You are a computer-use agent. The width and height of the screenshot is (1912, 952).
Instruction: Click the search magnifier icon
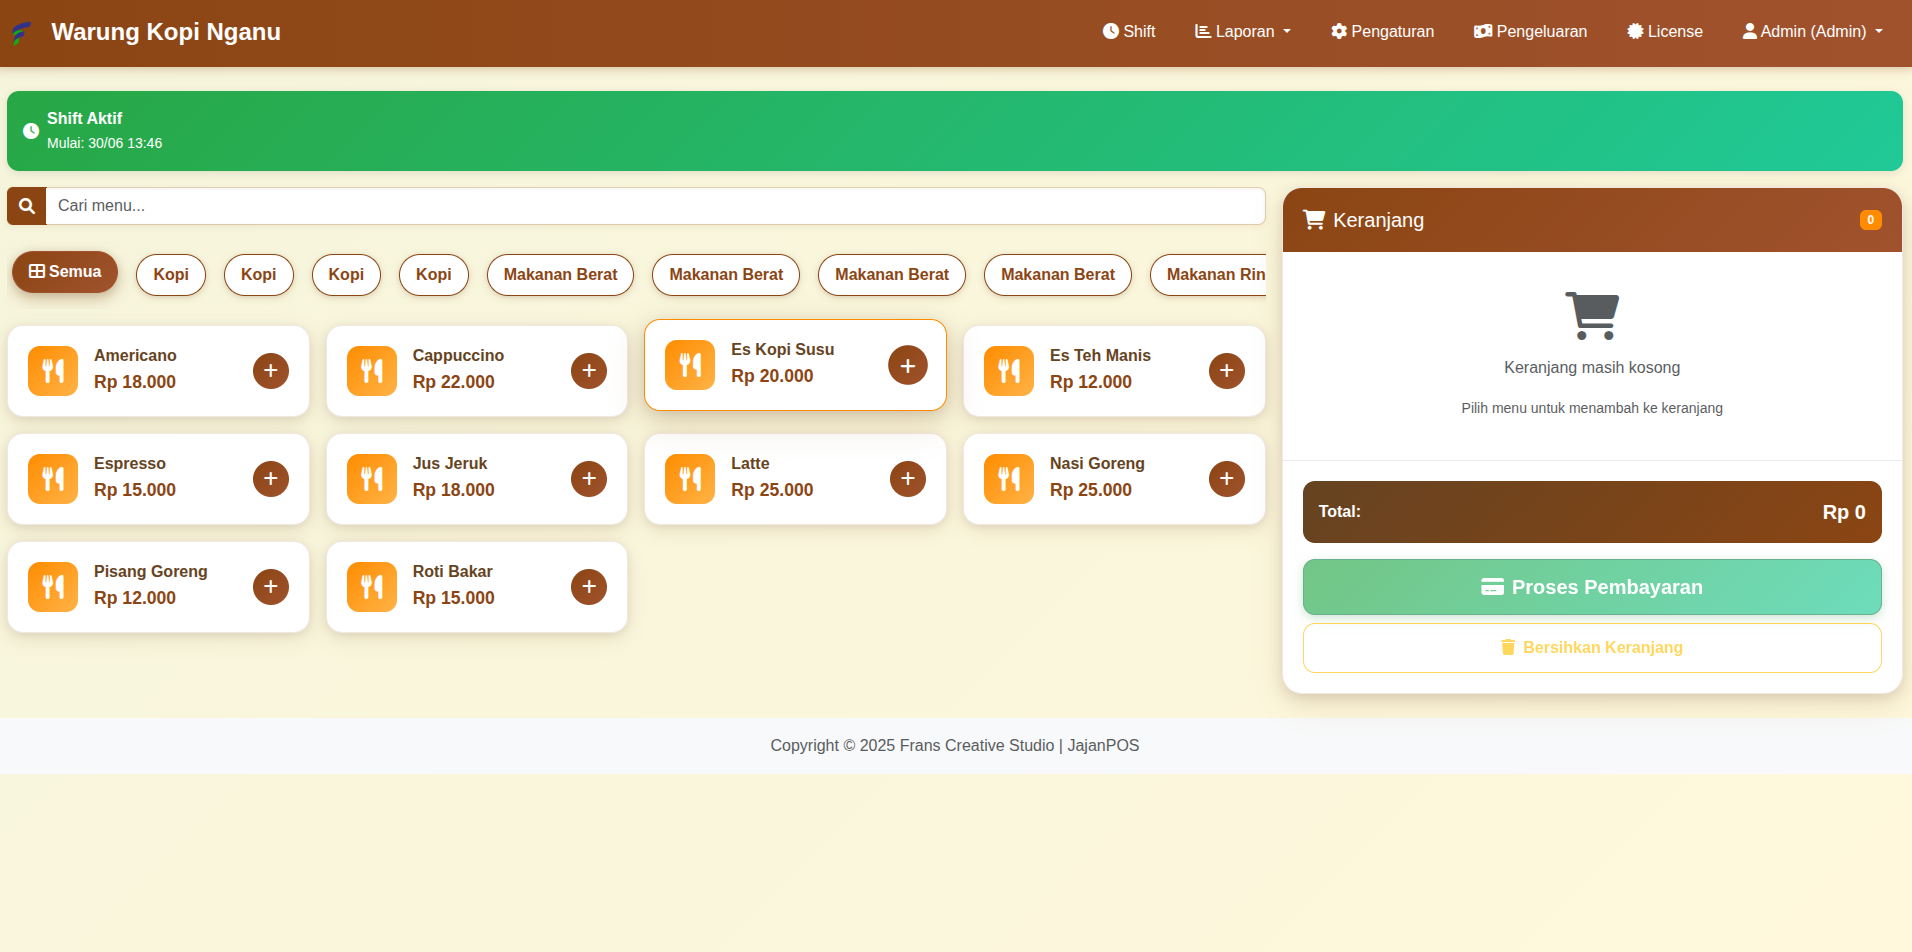(27, 206)
